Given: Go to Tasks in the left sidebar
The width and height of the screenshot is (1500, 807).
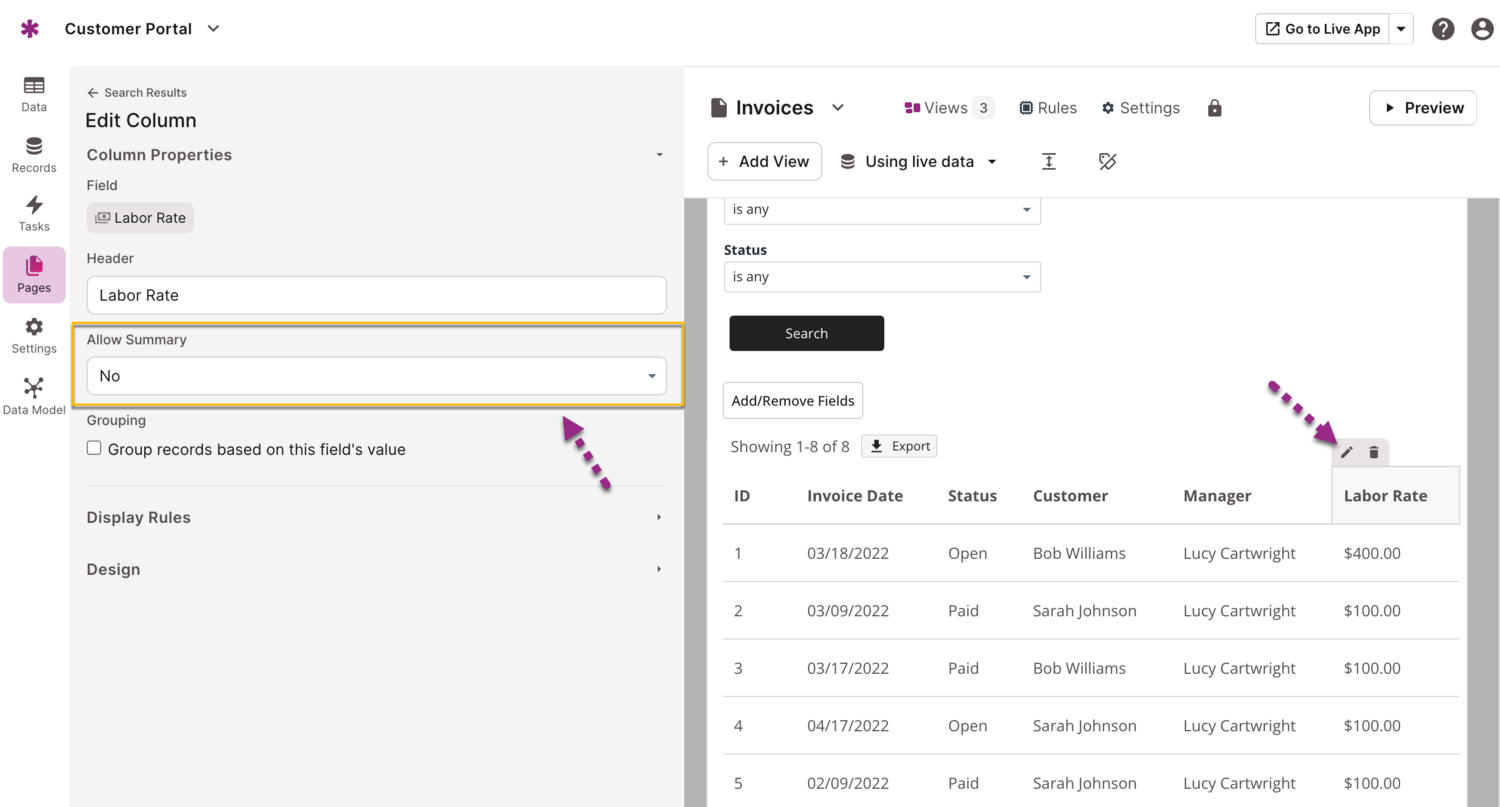Looking at the screenshot, I should [34, 213].
